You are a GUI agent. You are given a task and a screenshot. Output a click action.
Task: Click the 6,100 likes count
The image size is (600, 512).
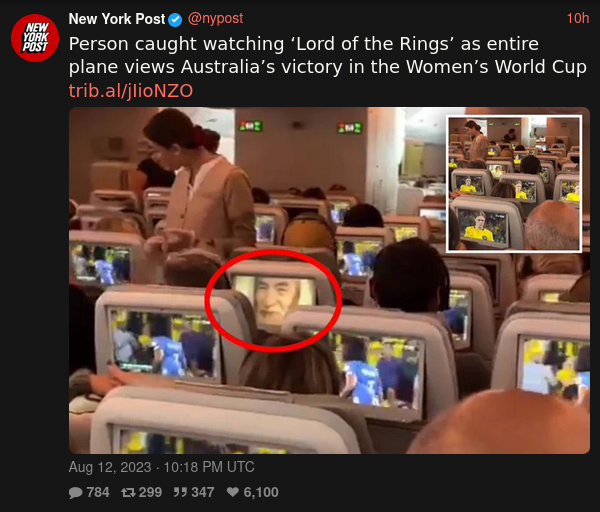(261, 492)
